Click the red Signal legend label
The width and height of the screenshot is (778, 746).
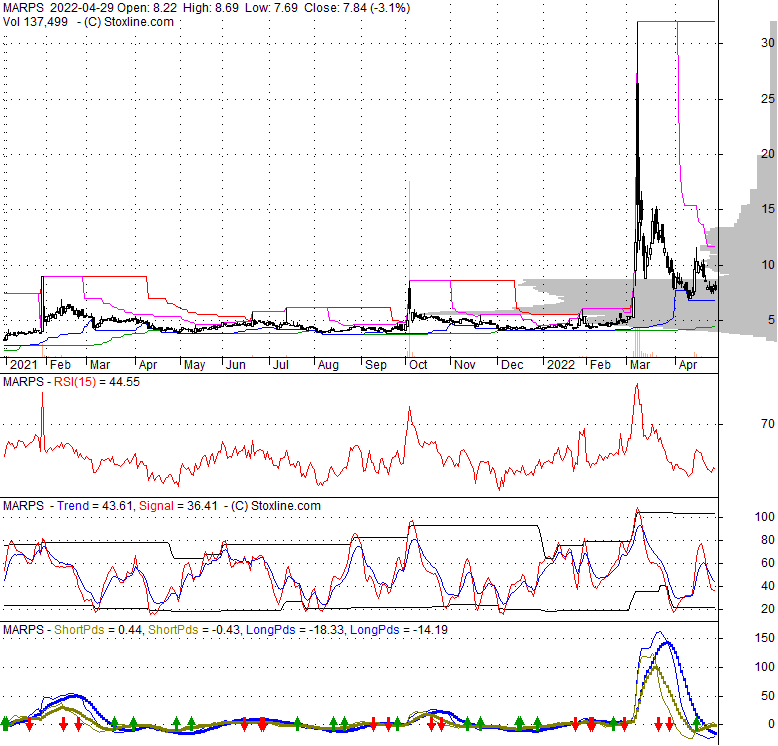(156, 506)
